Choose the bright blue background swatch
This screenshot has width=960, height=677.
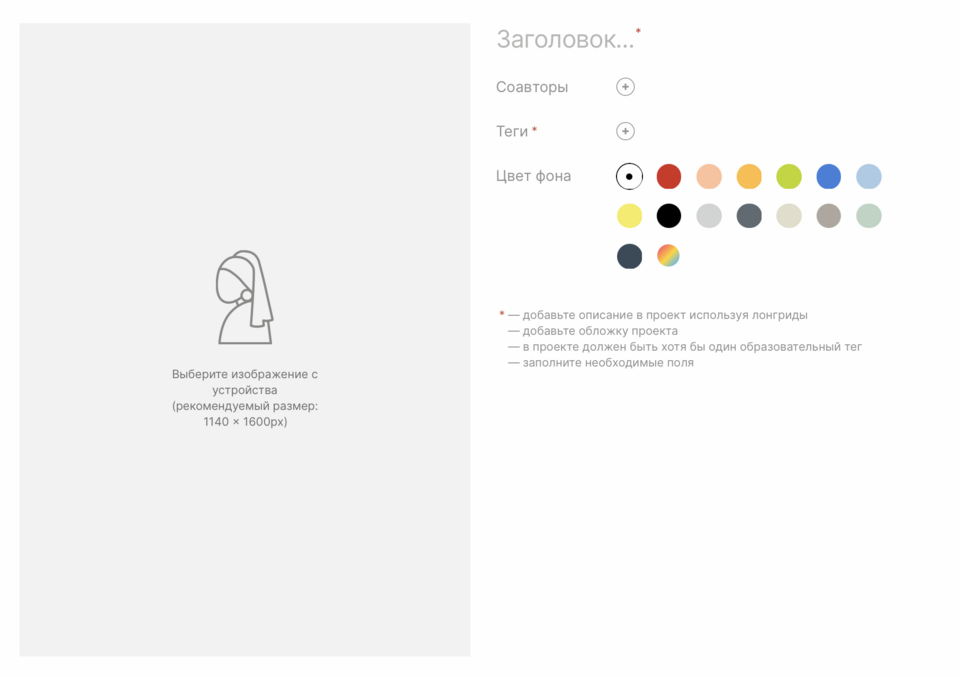tap(828, 176)
